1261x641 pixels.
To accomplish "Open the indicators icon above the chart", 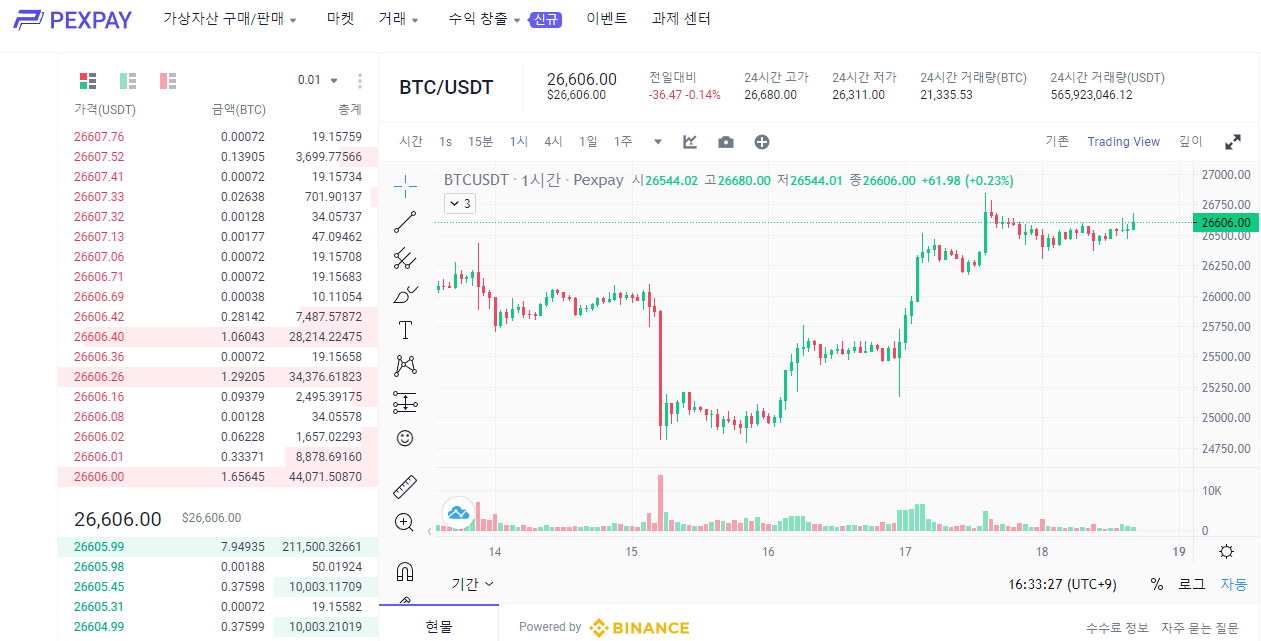I will [x=689, y=142].
